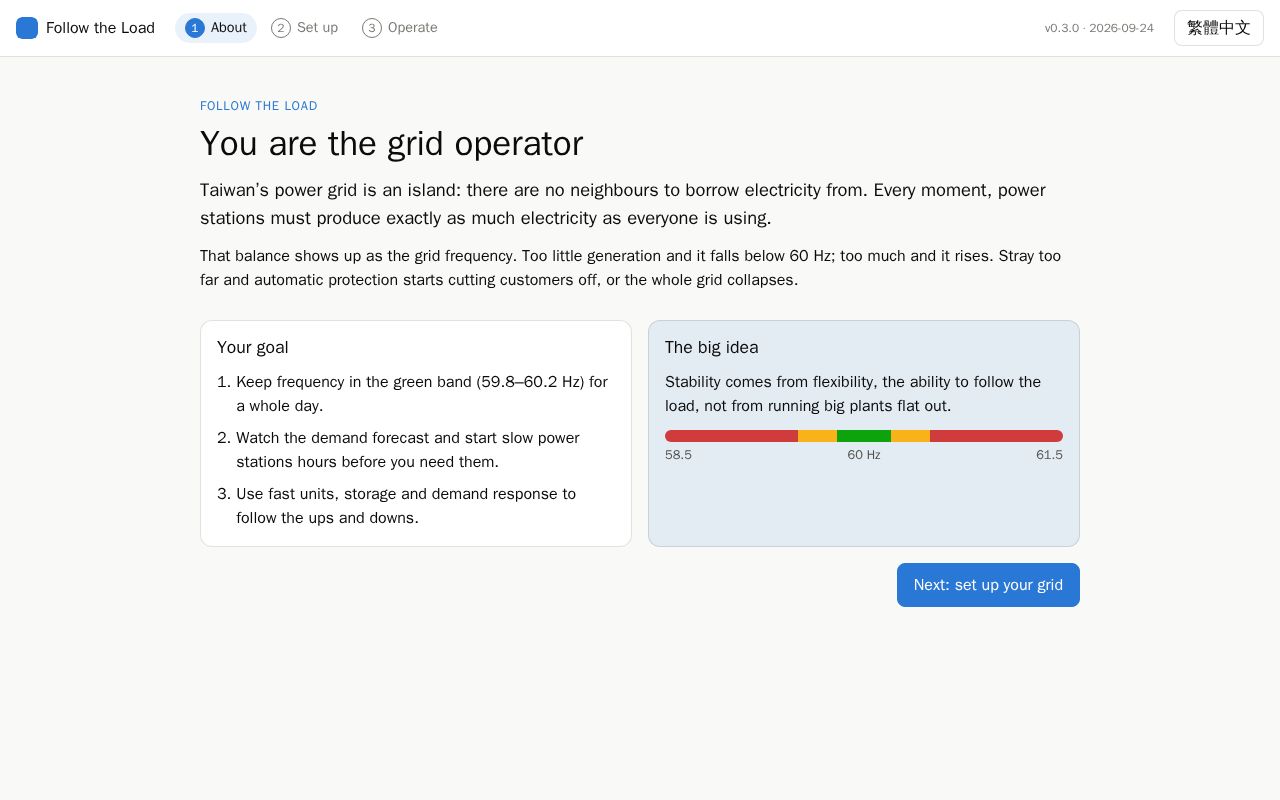Go to the Set up step
This screenshot has width=1280, height=800.
pyautogui.click(x=305, y=28)
